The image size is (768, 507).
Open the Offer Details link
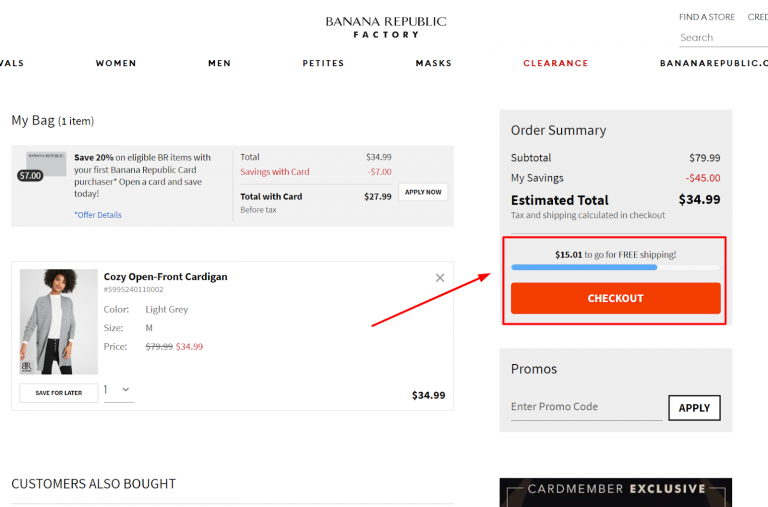(98, 215)
